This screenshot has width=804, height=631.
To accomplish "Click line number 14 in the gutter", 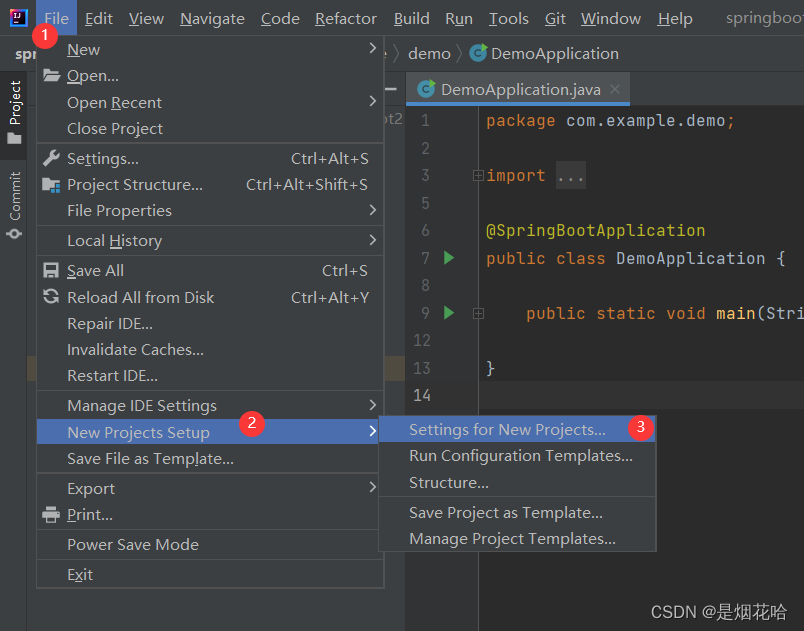I will tap(421, 395).
